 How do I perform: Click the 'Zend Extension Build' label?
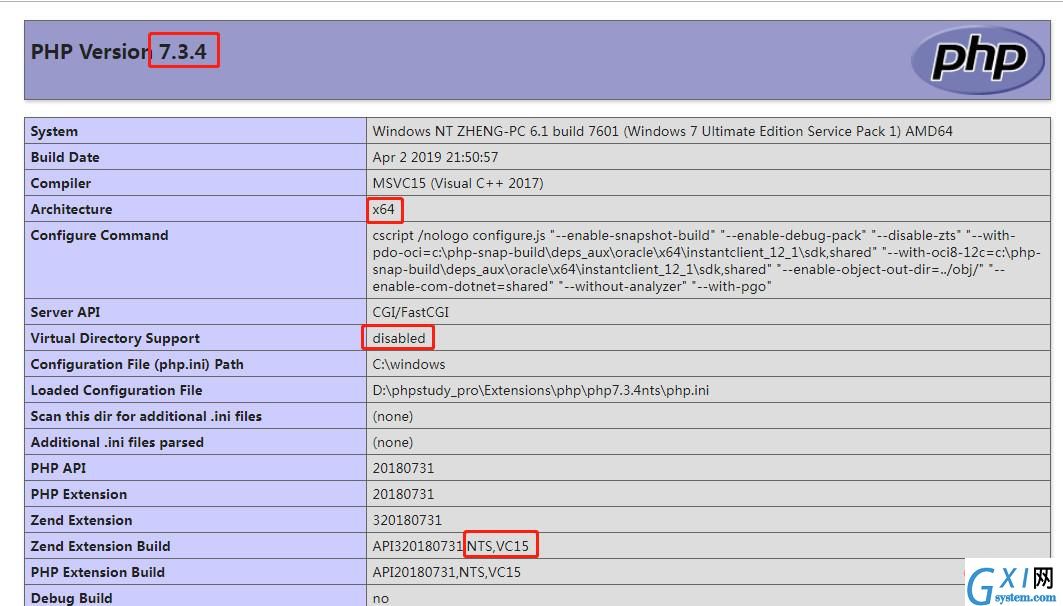coord(100,546)
